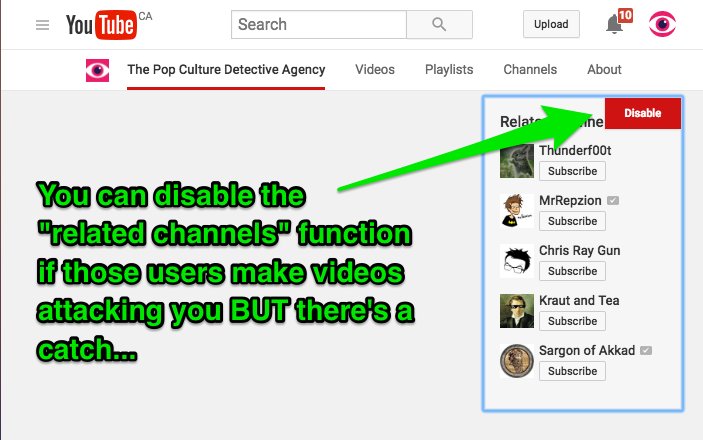The image size is (703, 440).
Task: Open the Chris Ray Gun name link
Action: point(580,250)
